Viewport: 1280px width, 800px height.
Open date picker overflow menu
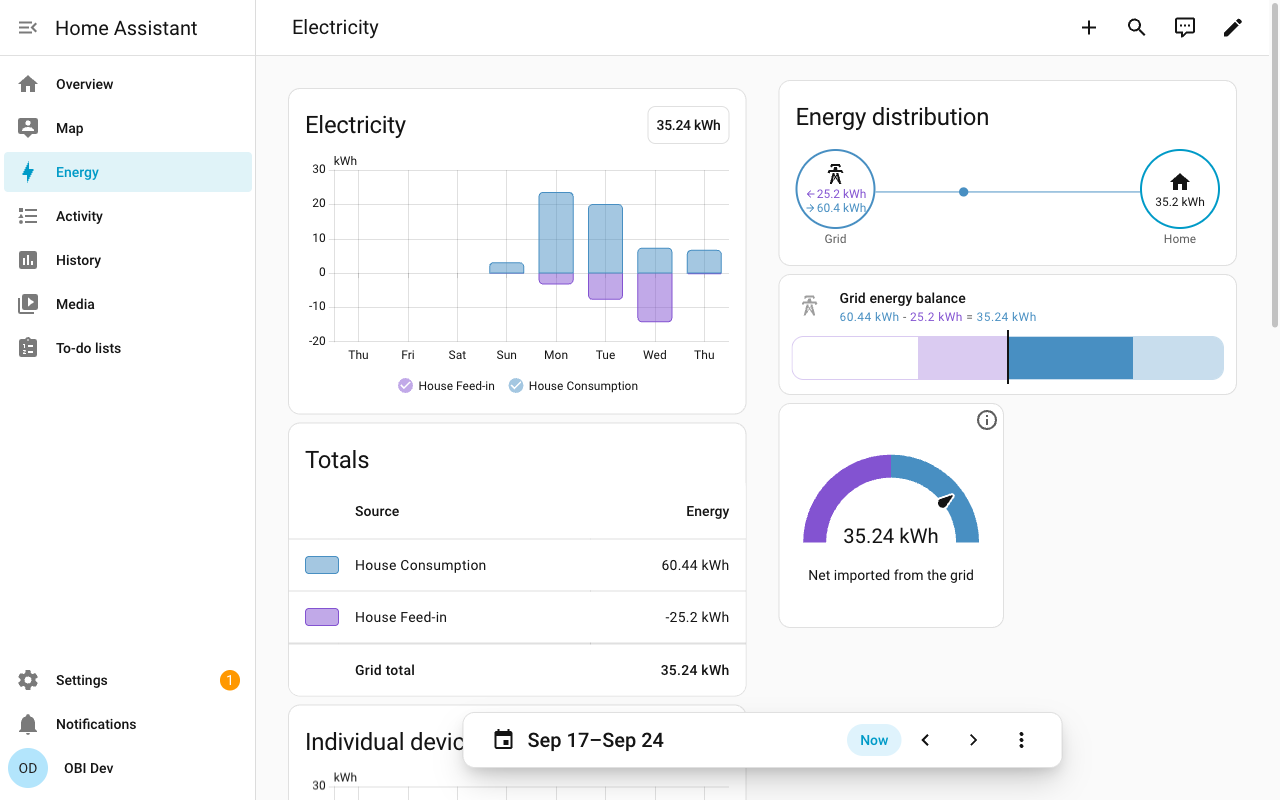point(1021,740)
